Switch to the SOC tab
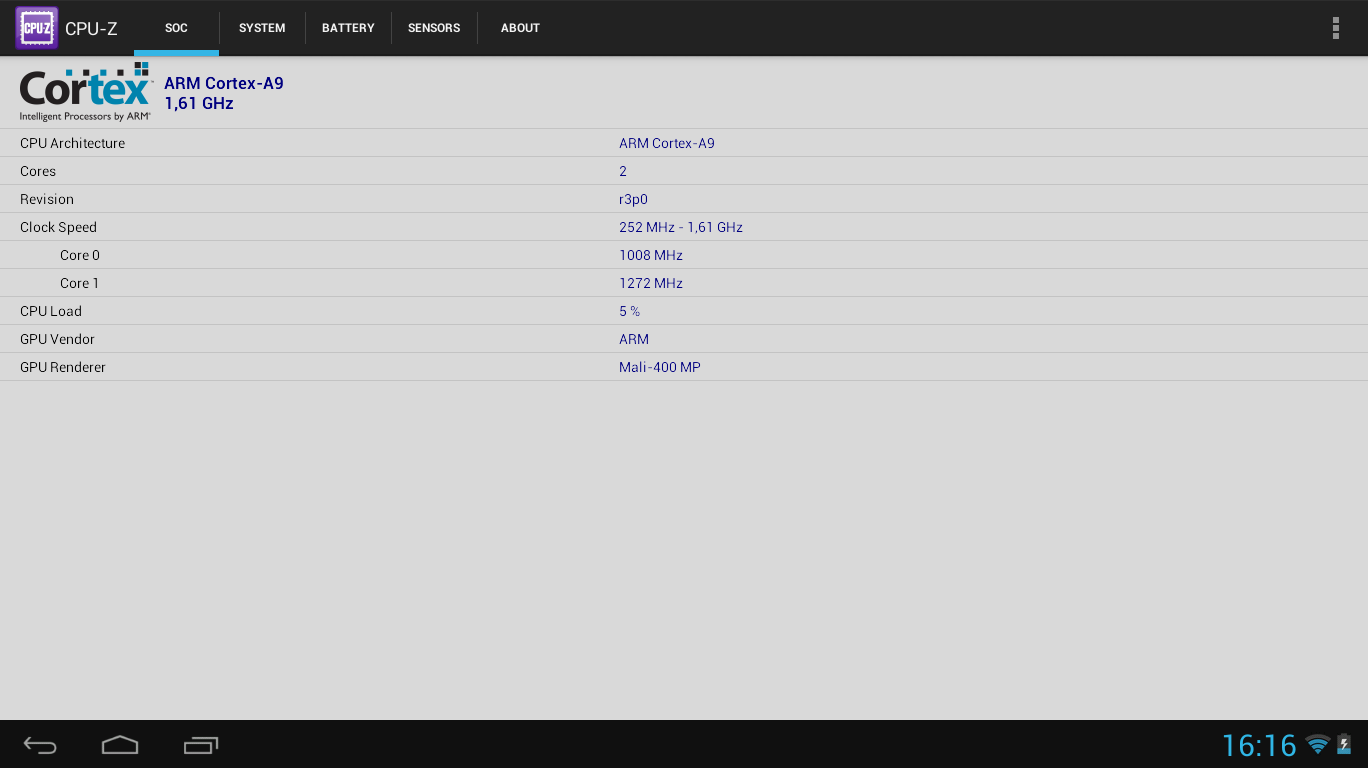This screenshot has width=1368, height=768. [176, 28]
